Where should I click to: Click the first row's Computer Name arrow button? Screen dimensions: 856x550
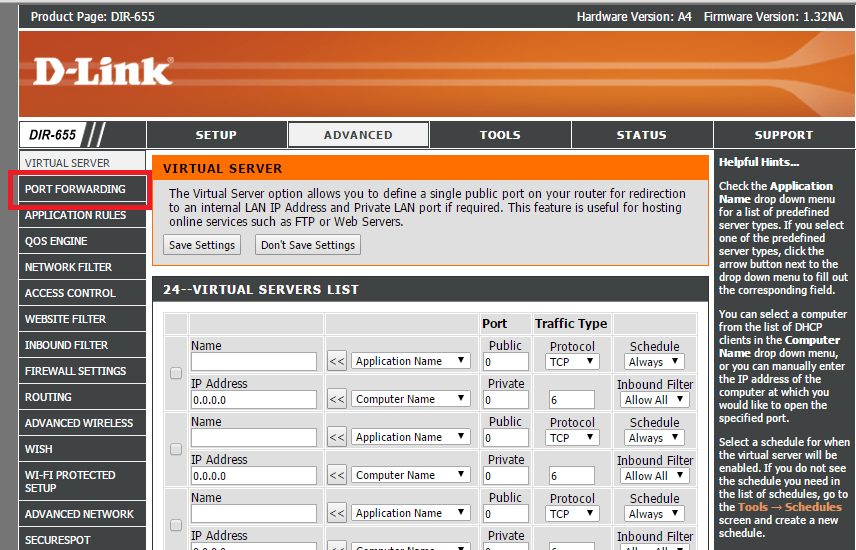click(x=337, y=399)
